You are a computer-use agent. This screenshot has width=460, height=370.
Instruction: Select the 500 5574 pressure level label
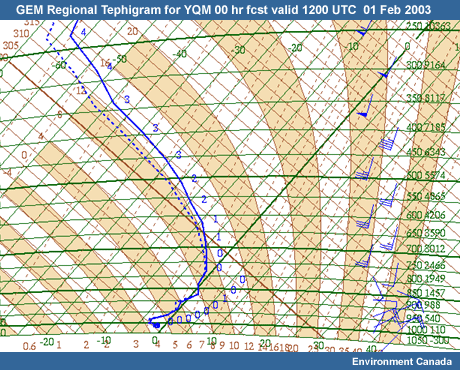(426, 175)
